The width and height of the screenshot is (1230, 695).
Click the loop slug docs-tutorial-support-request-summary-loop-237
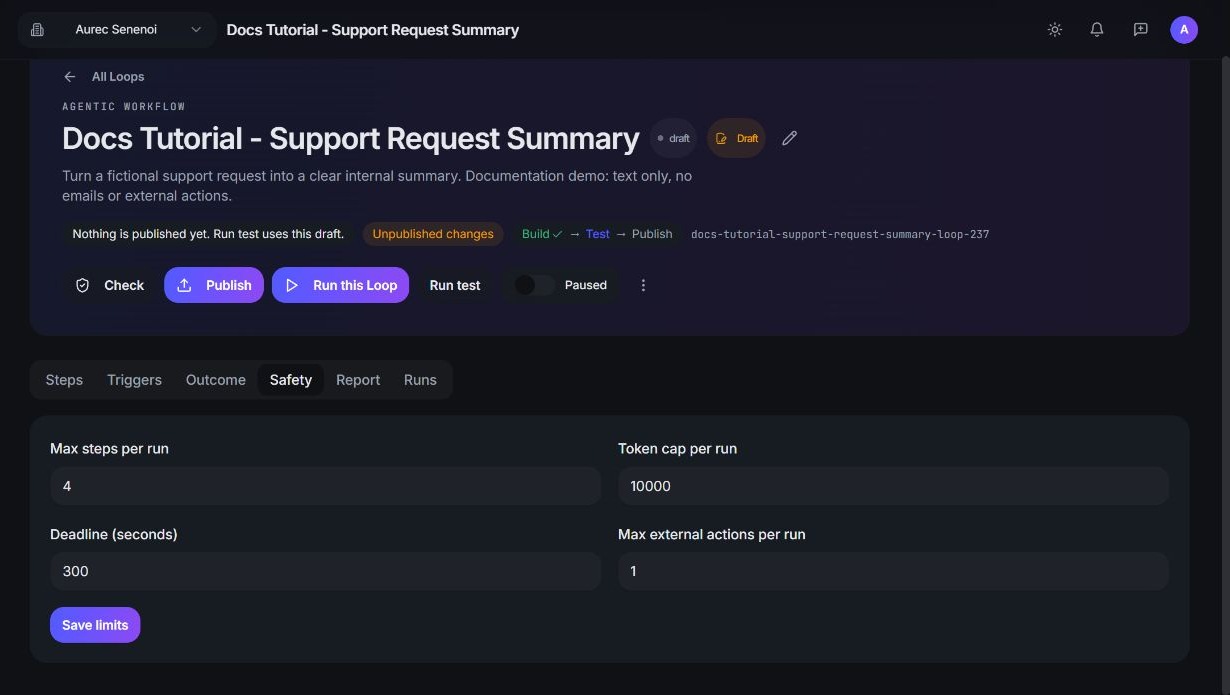840,234
